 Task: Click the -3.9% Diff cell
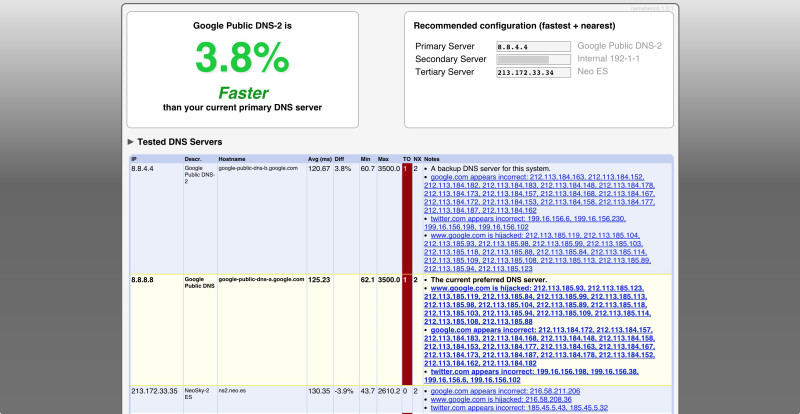[343, 391]
